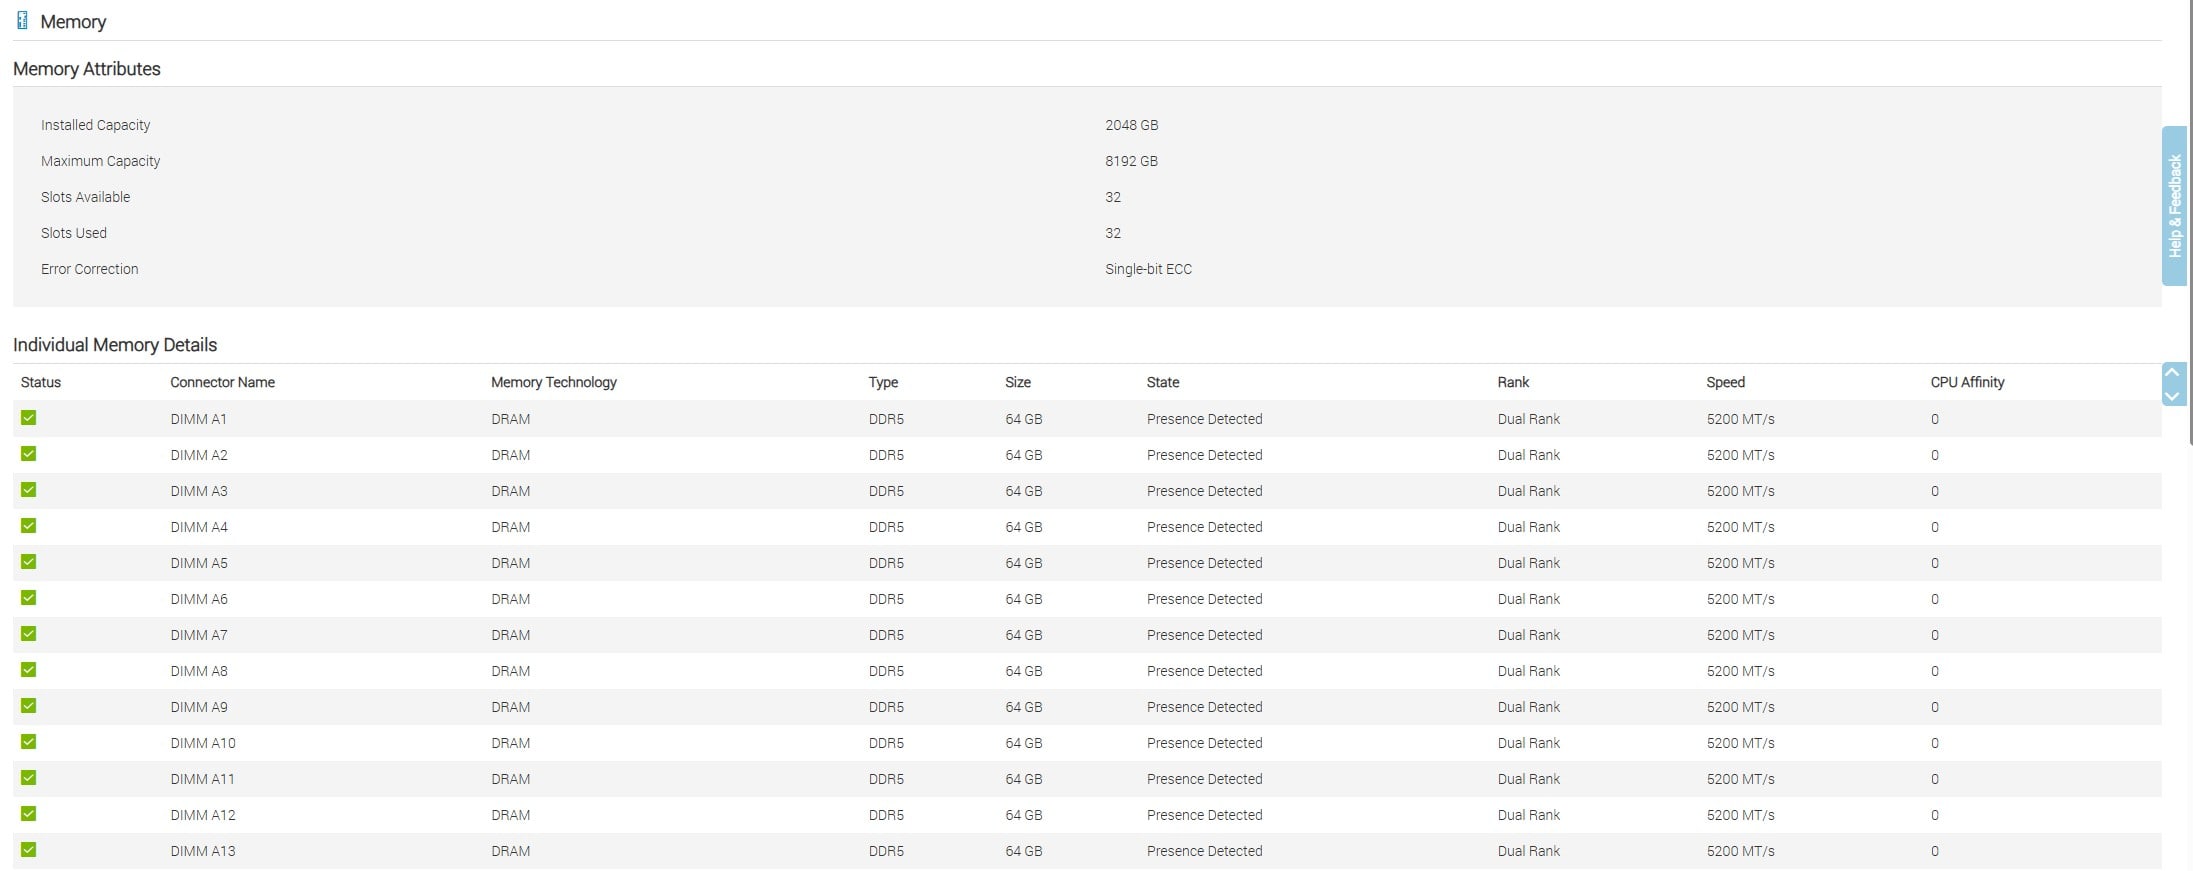
Task: Click the green status icon for DIMM A5
Action: tap(29, 562)
